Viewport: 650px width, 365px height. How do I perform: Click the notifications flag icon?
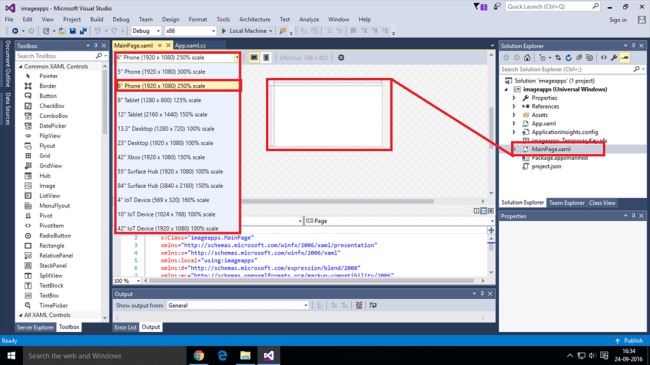click(x=480, y=7)
